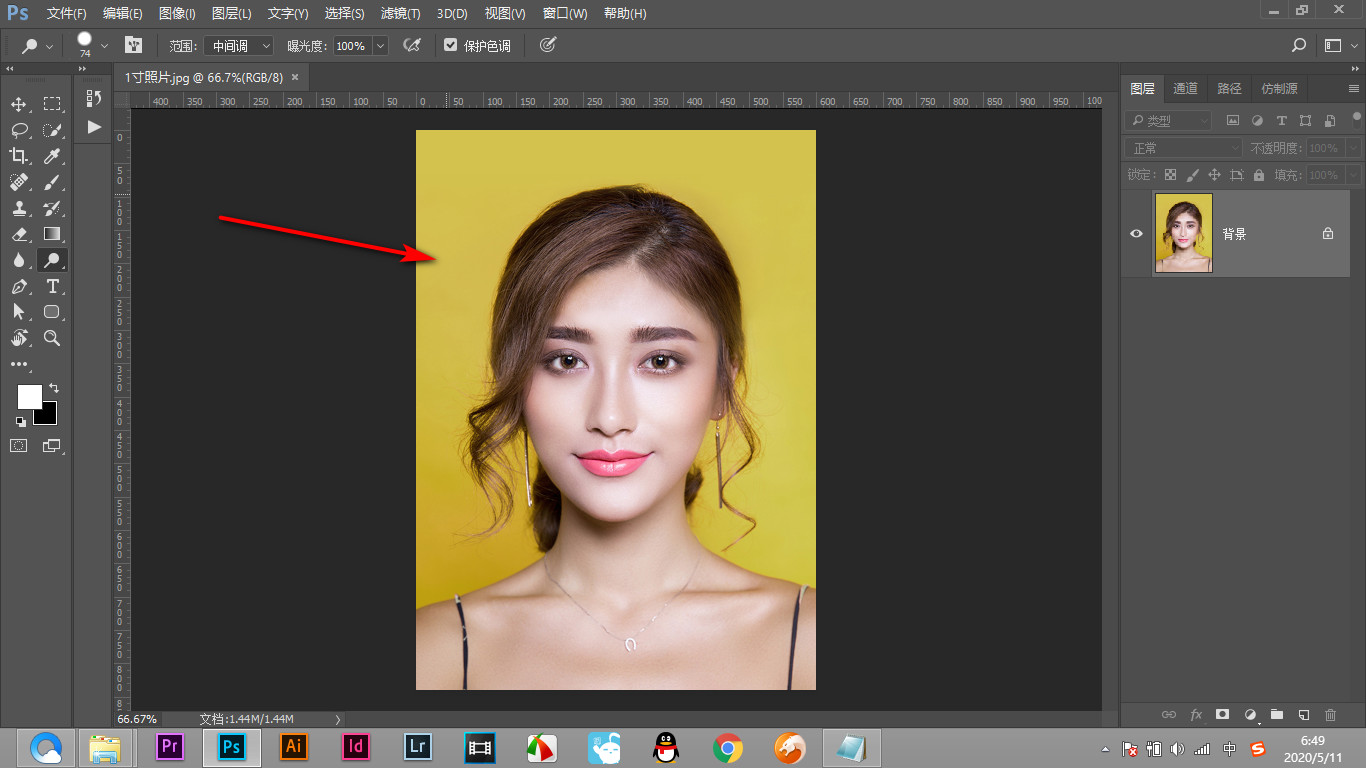
Task: Open the 滤镜(T) menu
Action: point(400,14)
